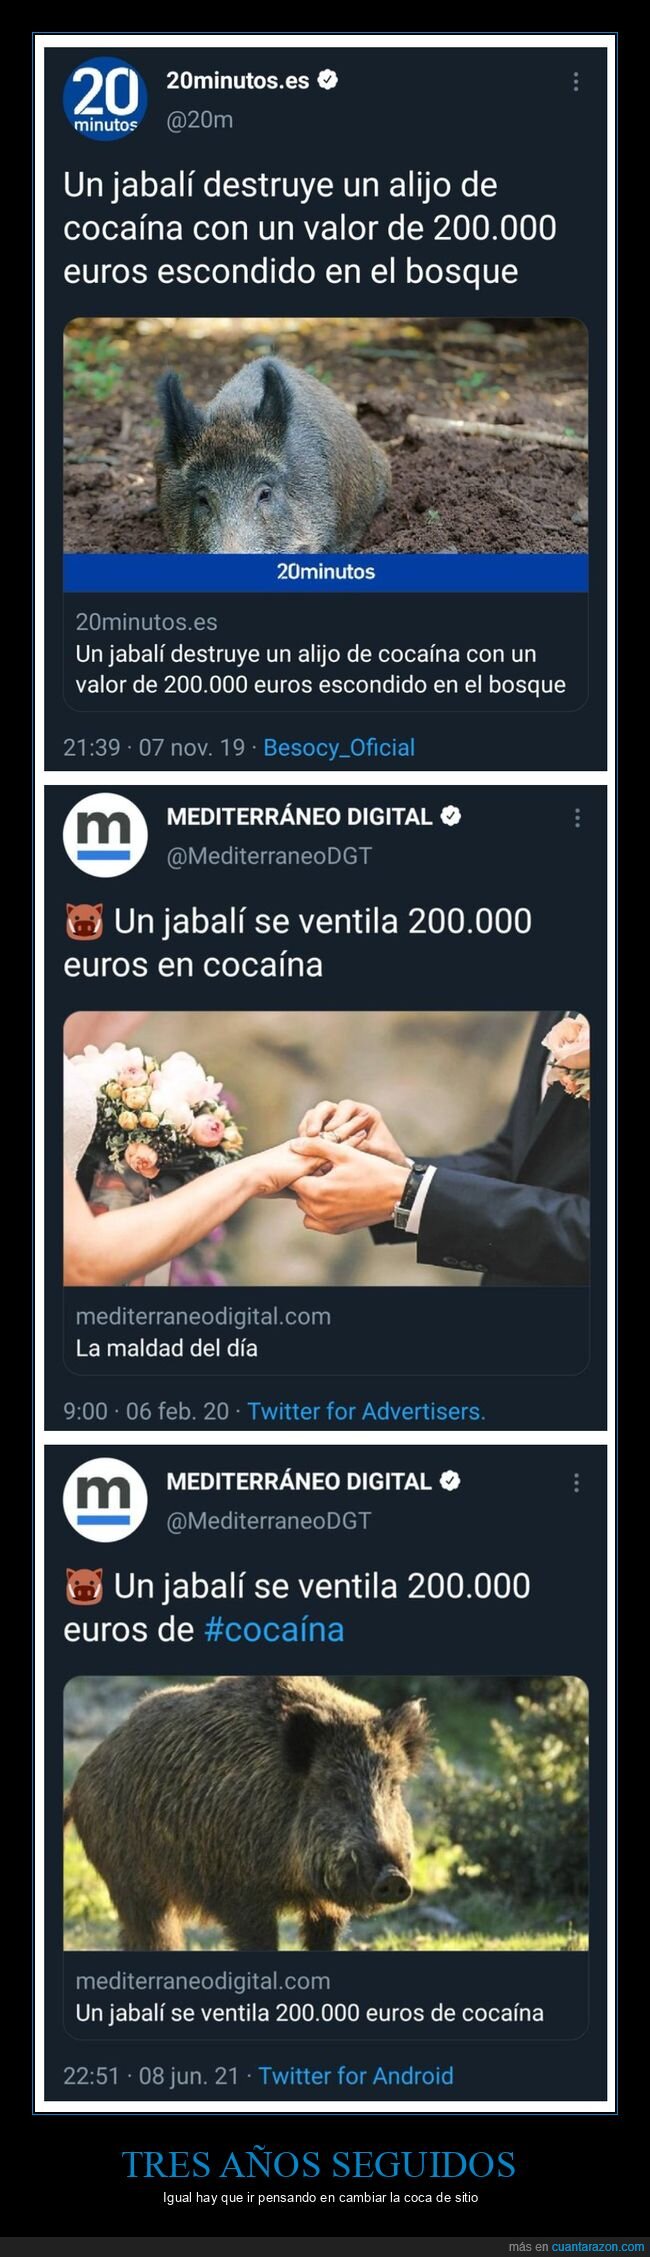
Task: Open the 20minutos profile avatar
Action: [105, 98]
